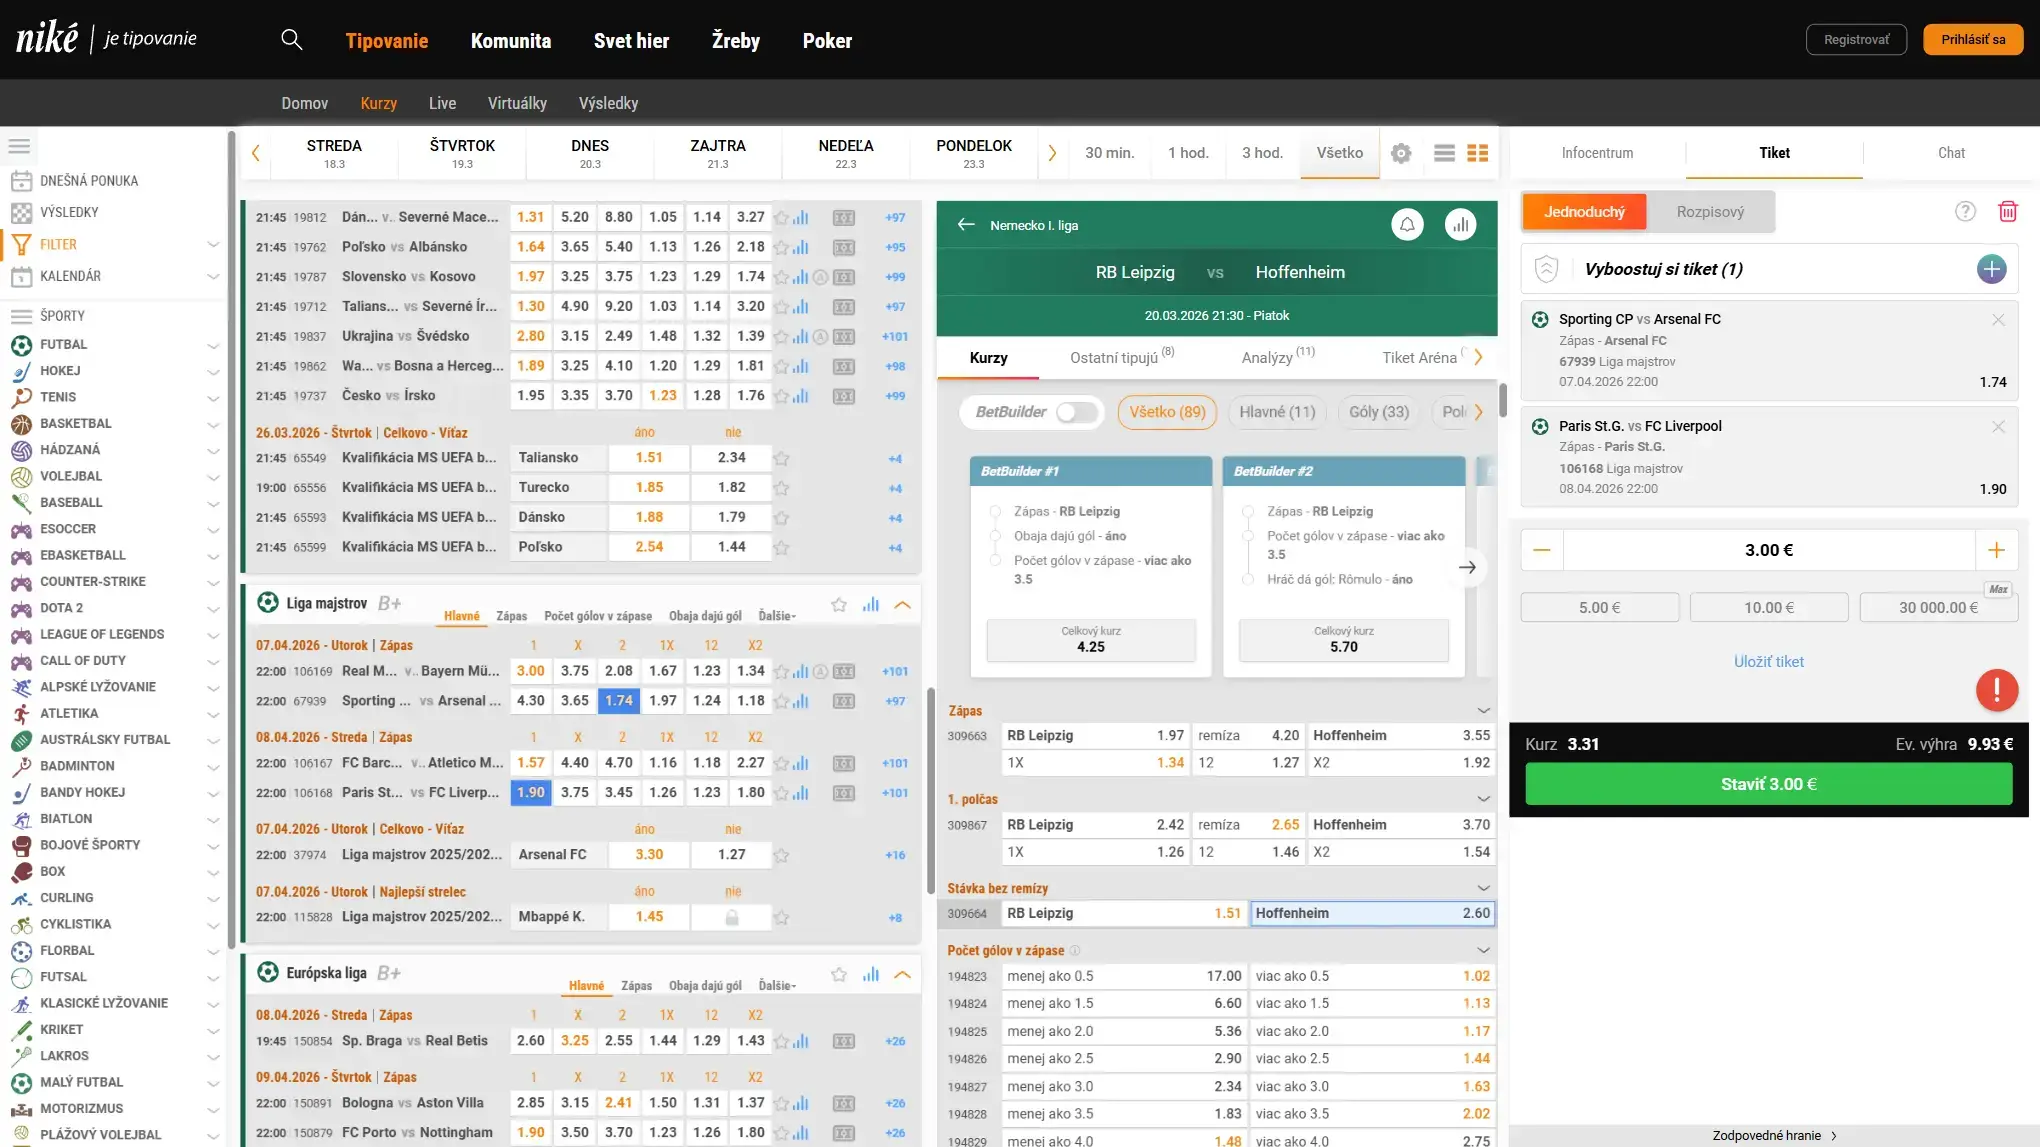Enable the bell notification for RB Leipzig match
Image resolution: width=2040 pixels, height=1147 pixels.
tap(1408, 224)
